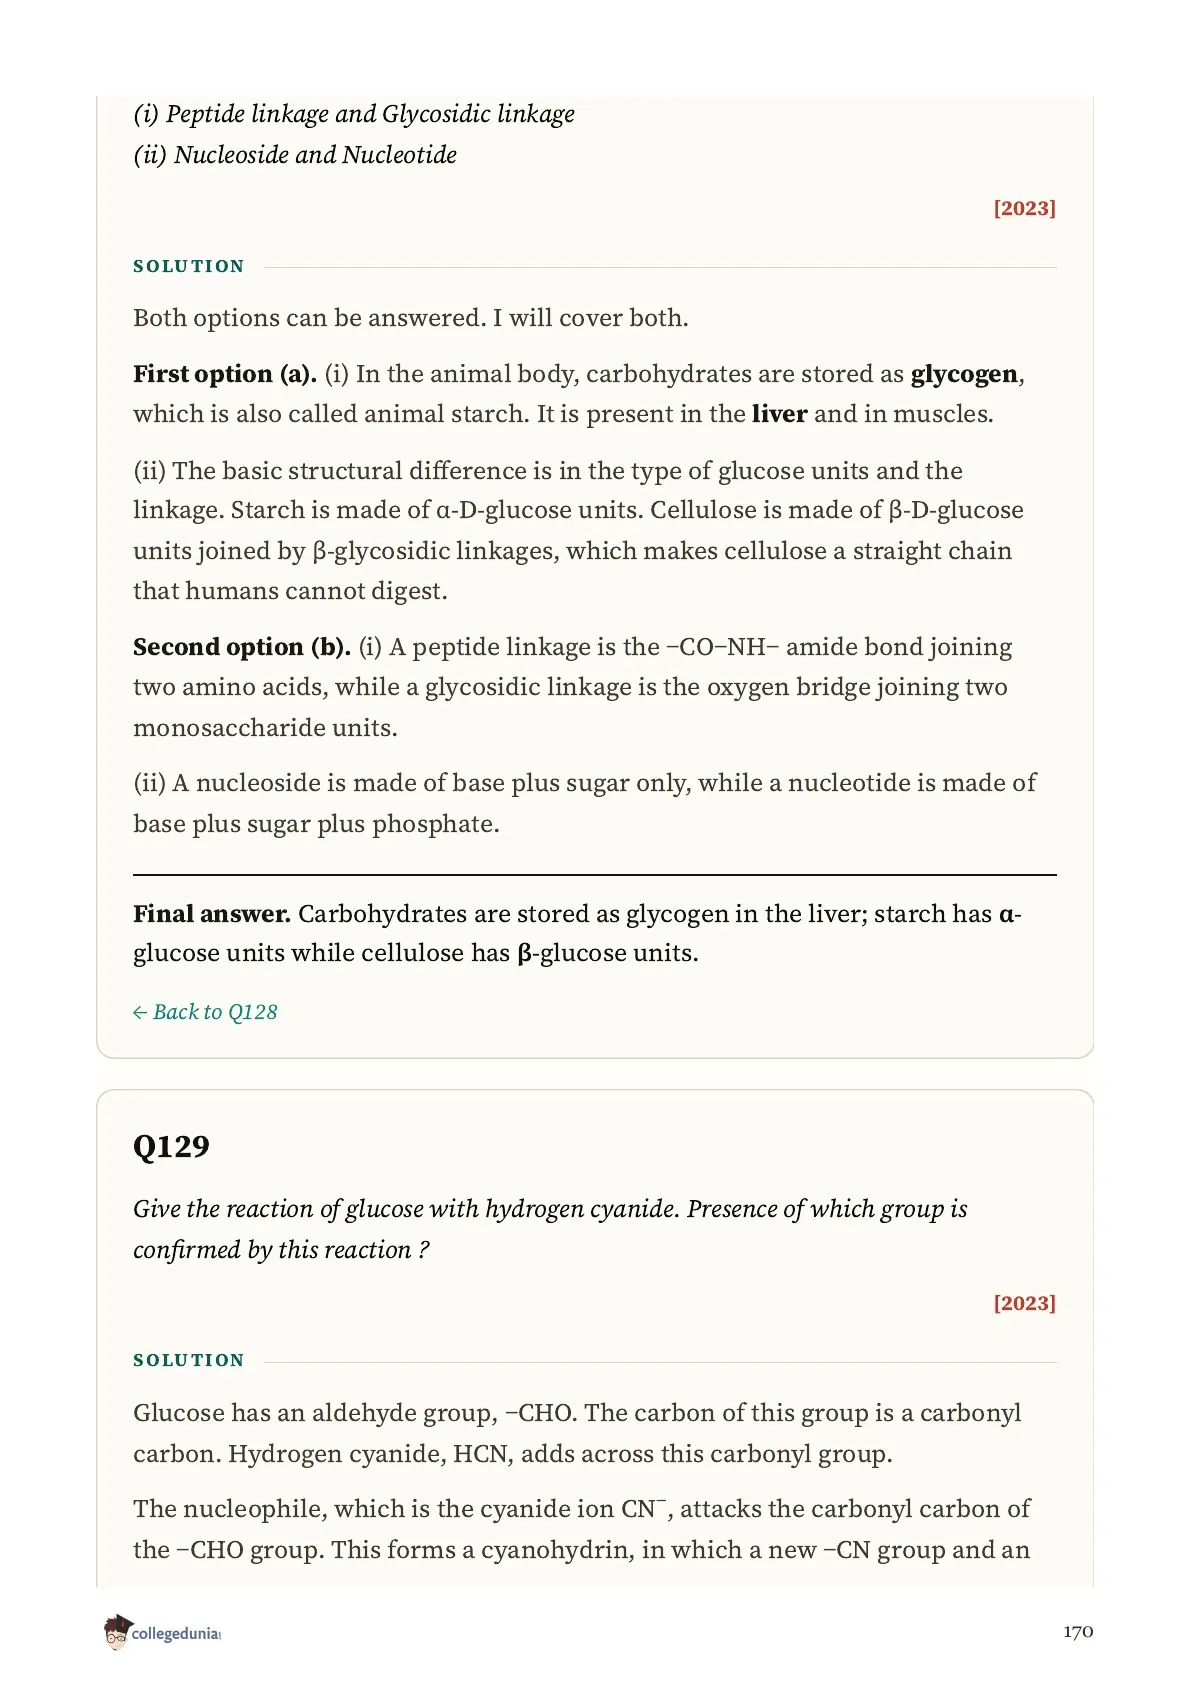Click the first SOLUTION label
Image resolution: width=1190 pixels, height=1684 pixels.
(189, 266)
